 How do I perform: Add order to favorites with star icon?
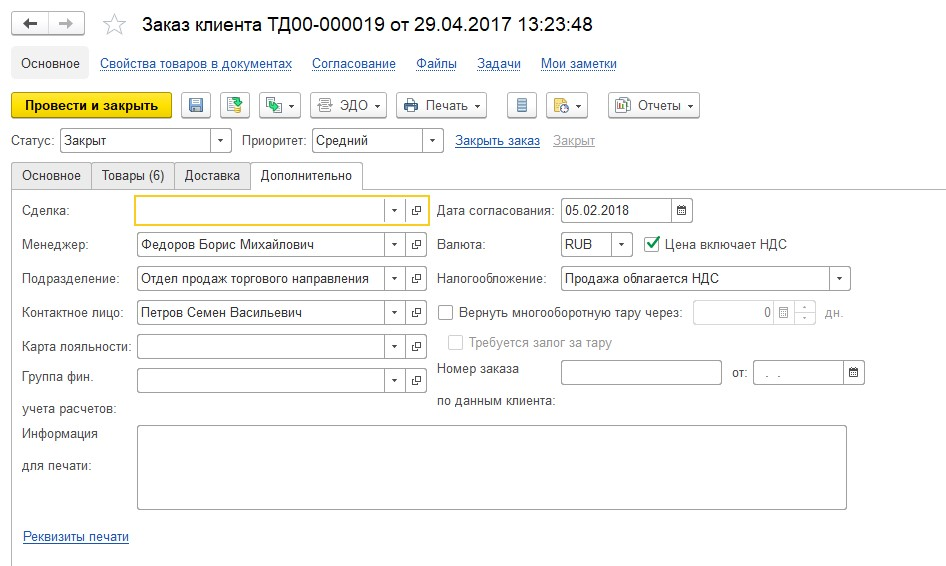[116, 24]
